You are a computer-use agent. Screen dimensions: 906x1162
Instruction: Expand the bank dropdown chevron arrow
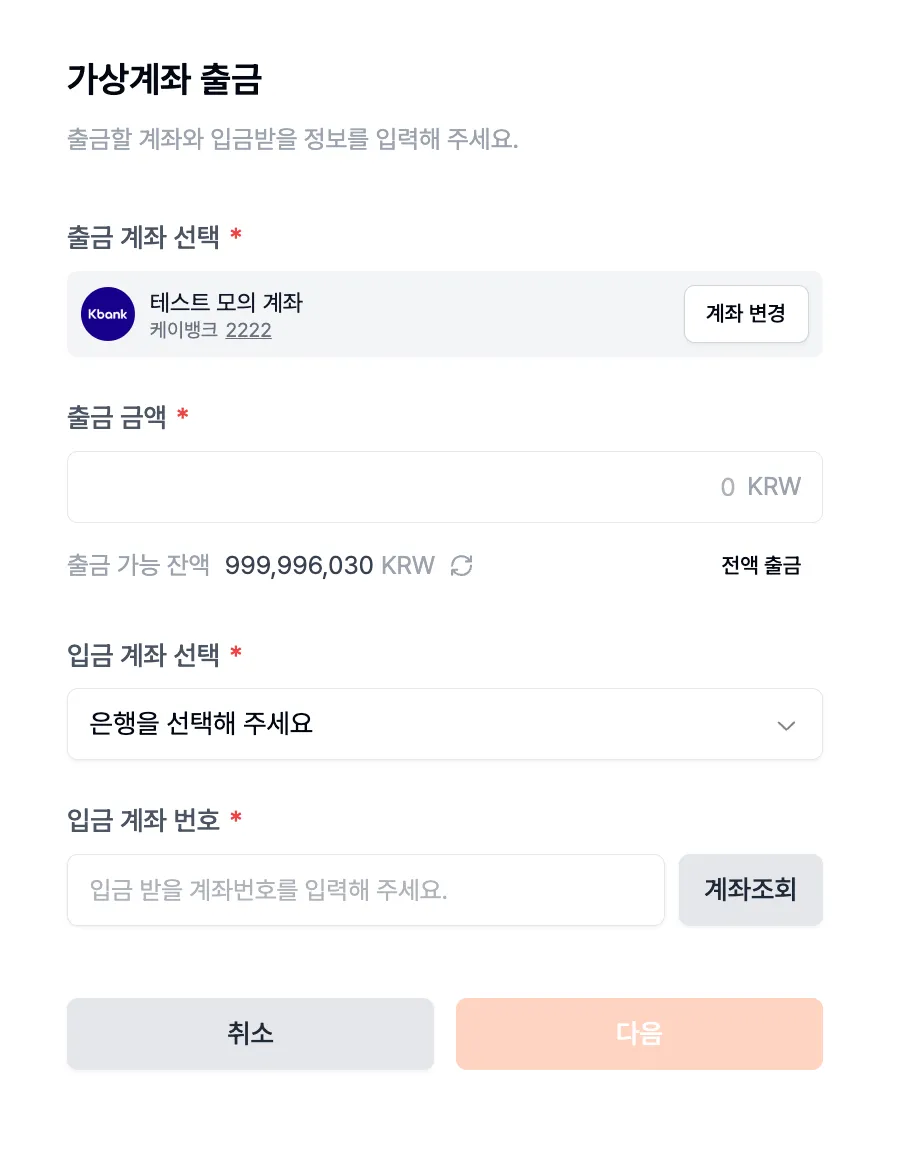pyautogui.click(x=786, y=725)
